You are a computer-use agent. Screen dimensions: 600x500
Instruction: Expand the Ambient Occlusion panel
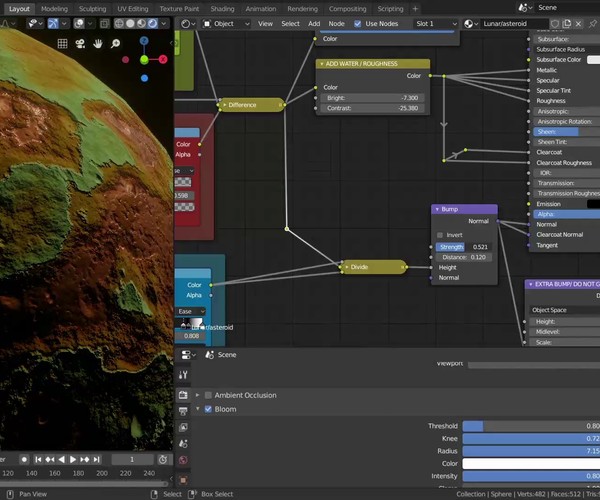click(197, 395)
